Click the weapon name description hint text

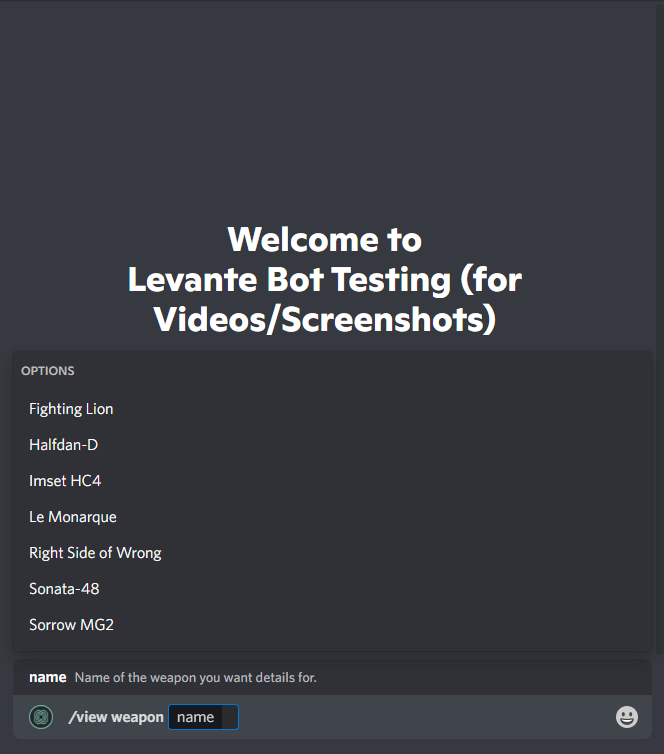coord(196,678)
